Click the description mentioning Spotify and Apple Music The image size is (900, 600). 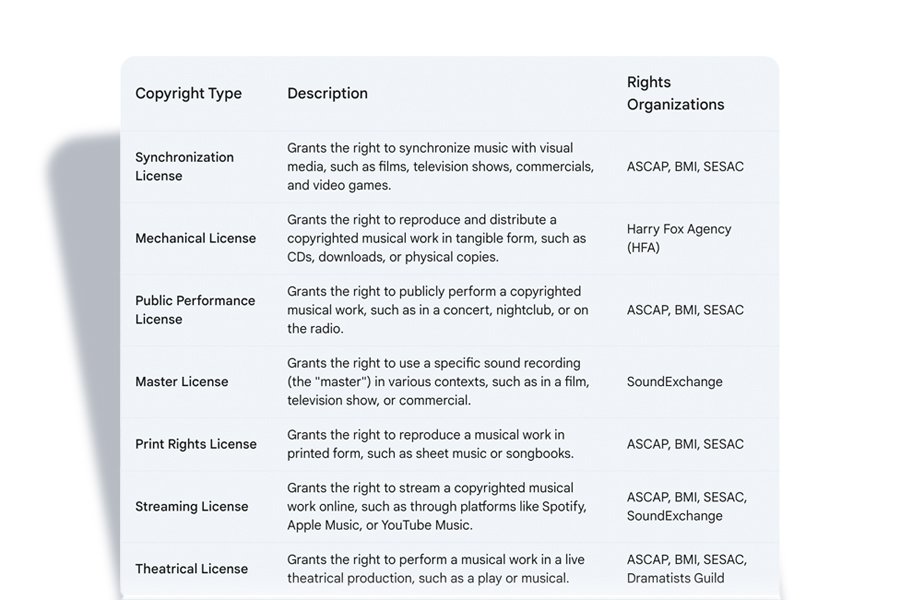click(436, 507)
